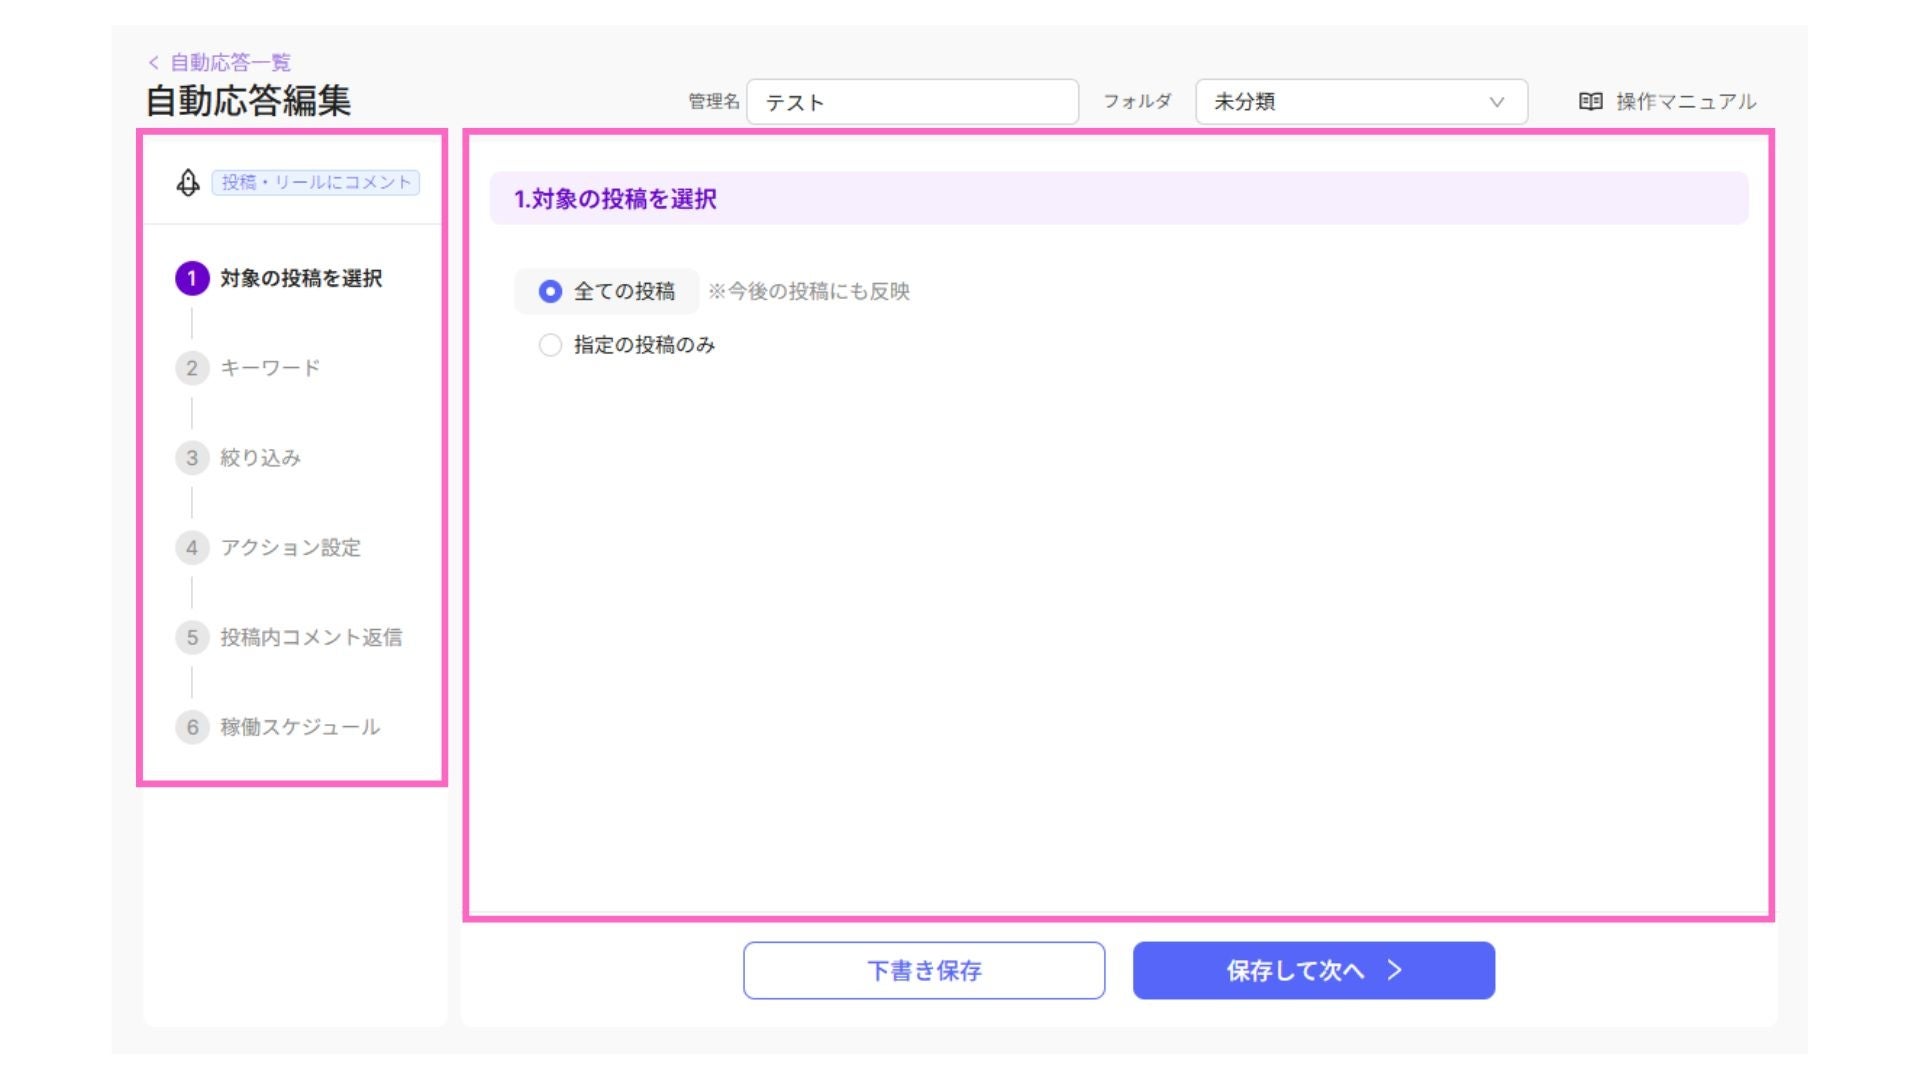1920x1080 pixels.
Task: Click step 3 number circle
Action: pyautogui.click(x=192, y=458)
